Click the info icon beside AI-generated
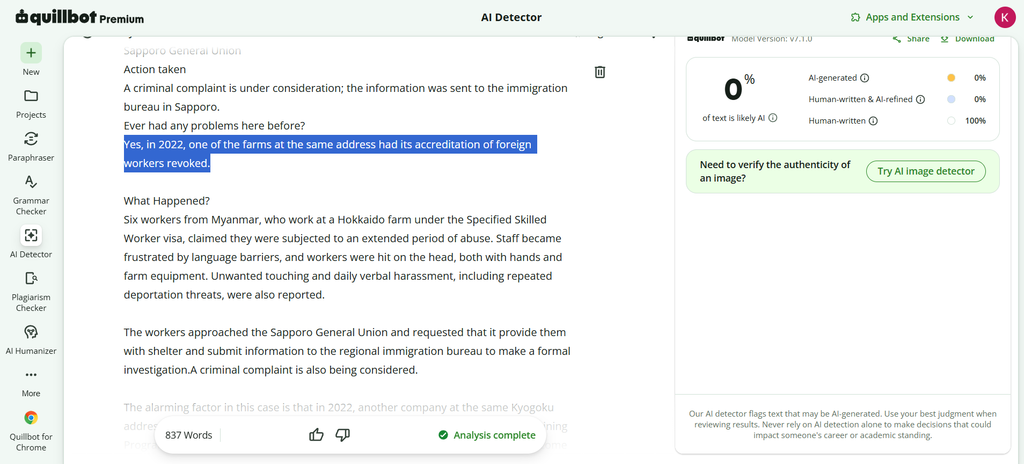The width and height of the screenshot is (1024, 464). click(x=865, y=78)
